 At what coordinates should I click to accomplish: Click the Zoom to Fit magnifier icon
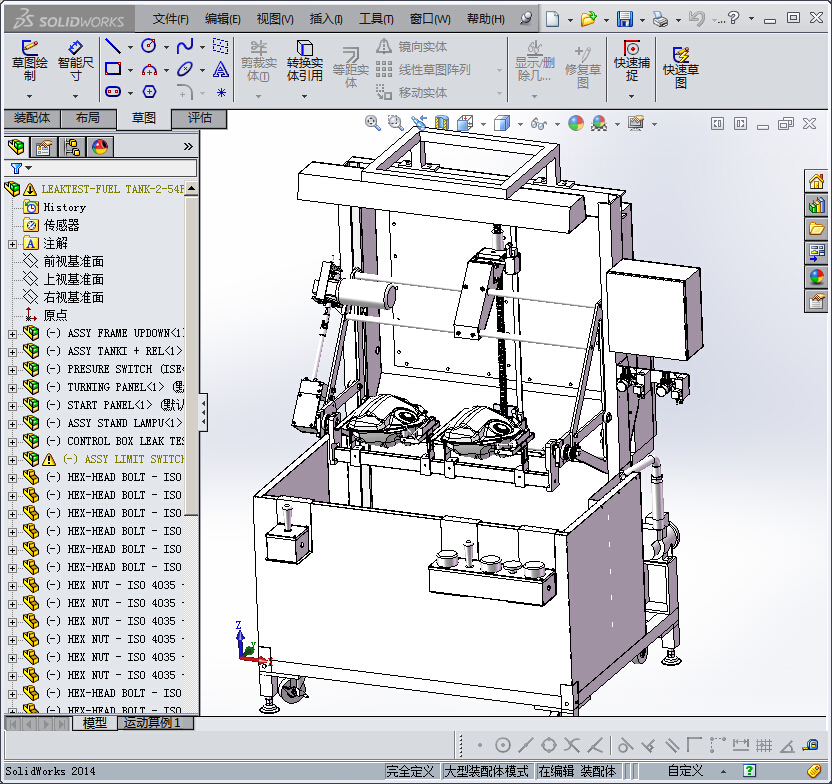[x=373, y=123]
